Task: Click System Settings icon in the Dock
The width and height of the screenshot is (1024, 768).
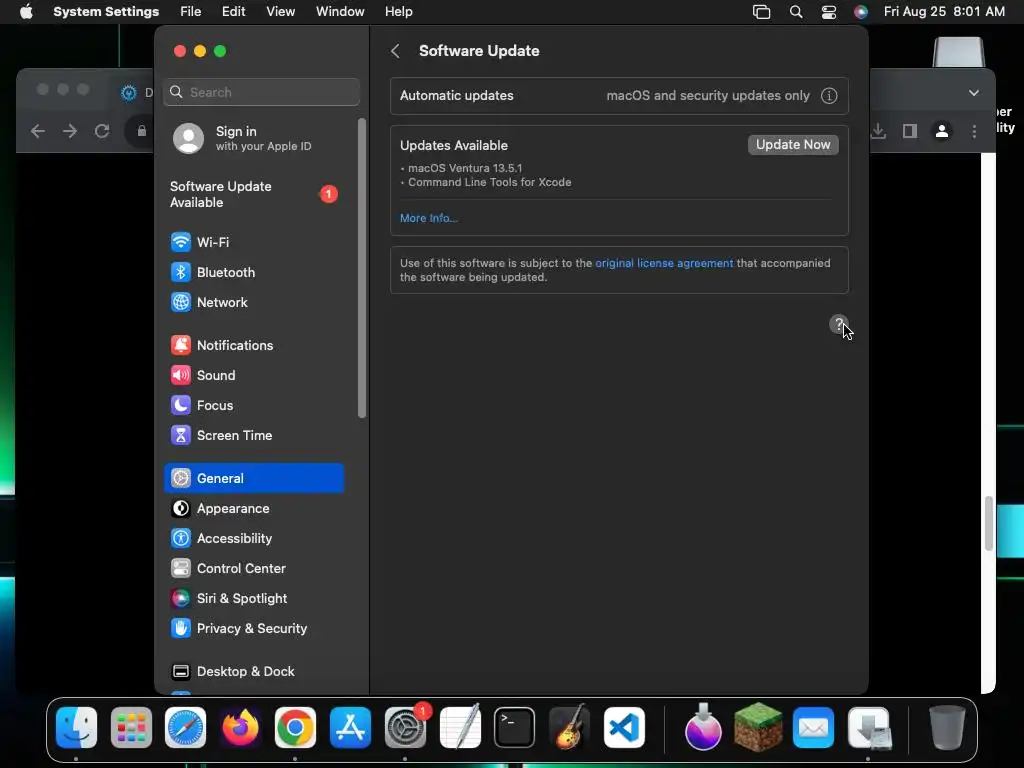Action: pos(405,728)
